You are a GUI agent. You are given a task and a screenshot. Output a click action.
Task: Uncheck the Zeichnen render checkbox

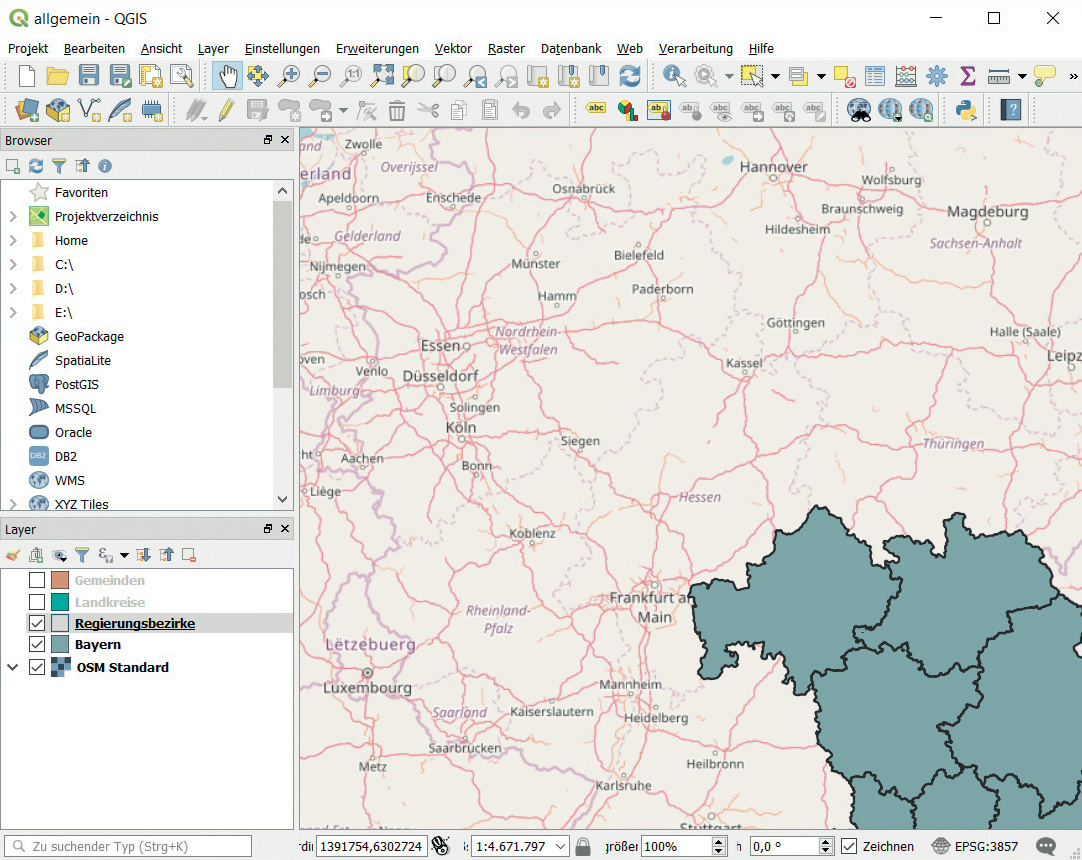[x=849, y=846]
